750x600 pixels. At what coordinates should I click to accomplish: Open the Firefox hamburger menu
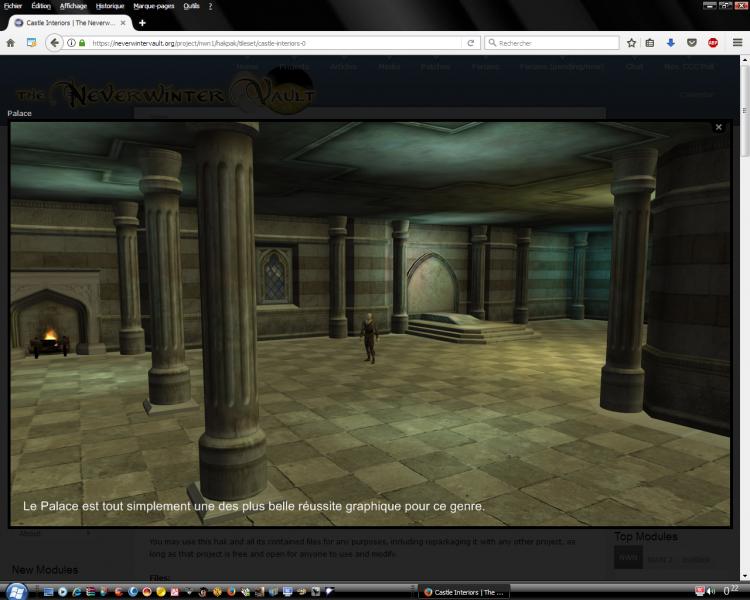point(738,43)
